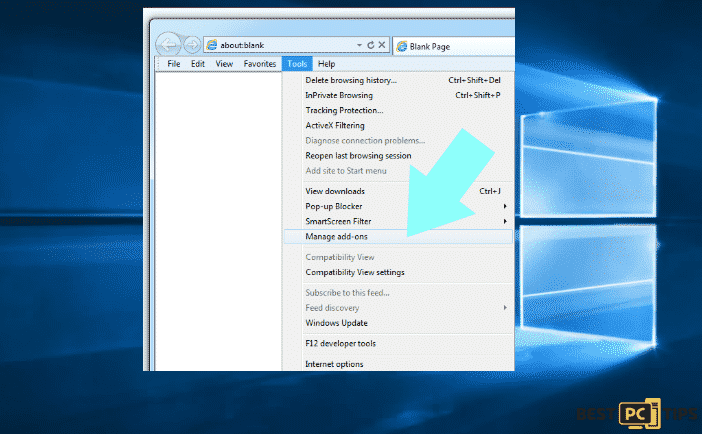This screenshot has height=434, width=702.
Task: Click the Internet Explorer icon beside about:blank
Action: point(212,45)
